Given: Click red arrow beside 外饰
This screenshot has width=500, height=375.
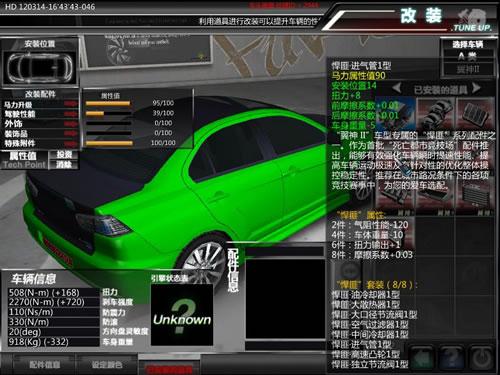Looking at the screenshot, I should [71, 124].
